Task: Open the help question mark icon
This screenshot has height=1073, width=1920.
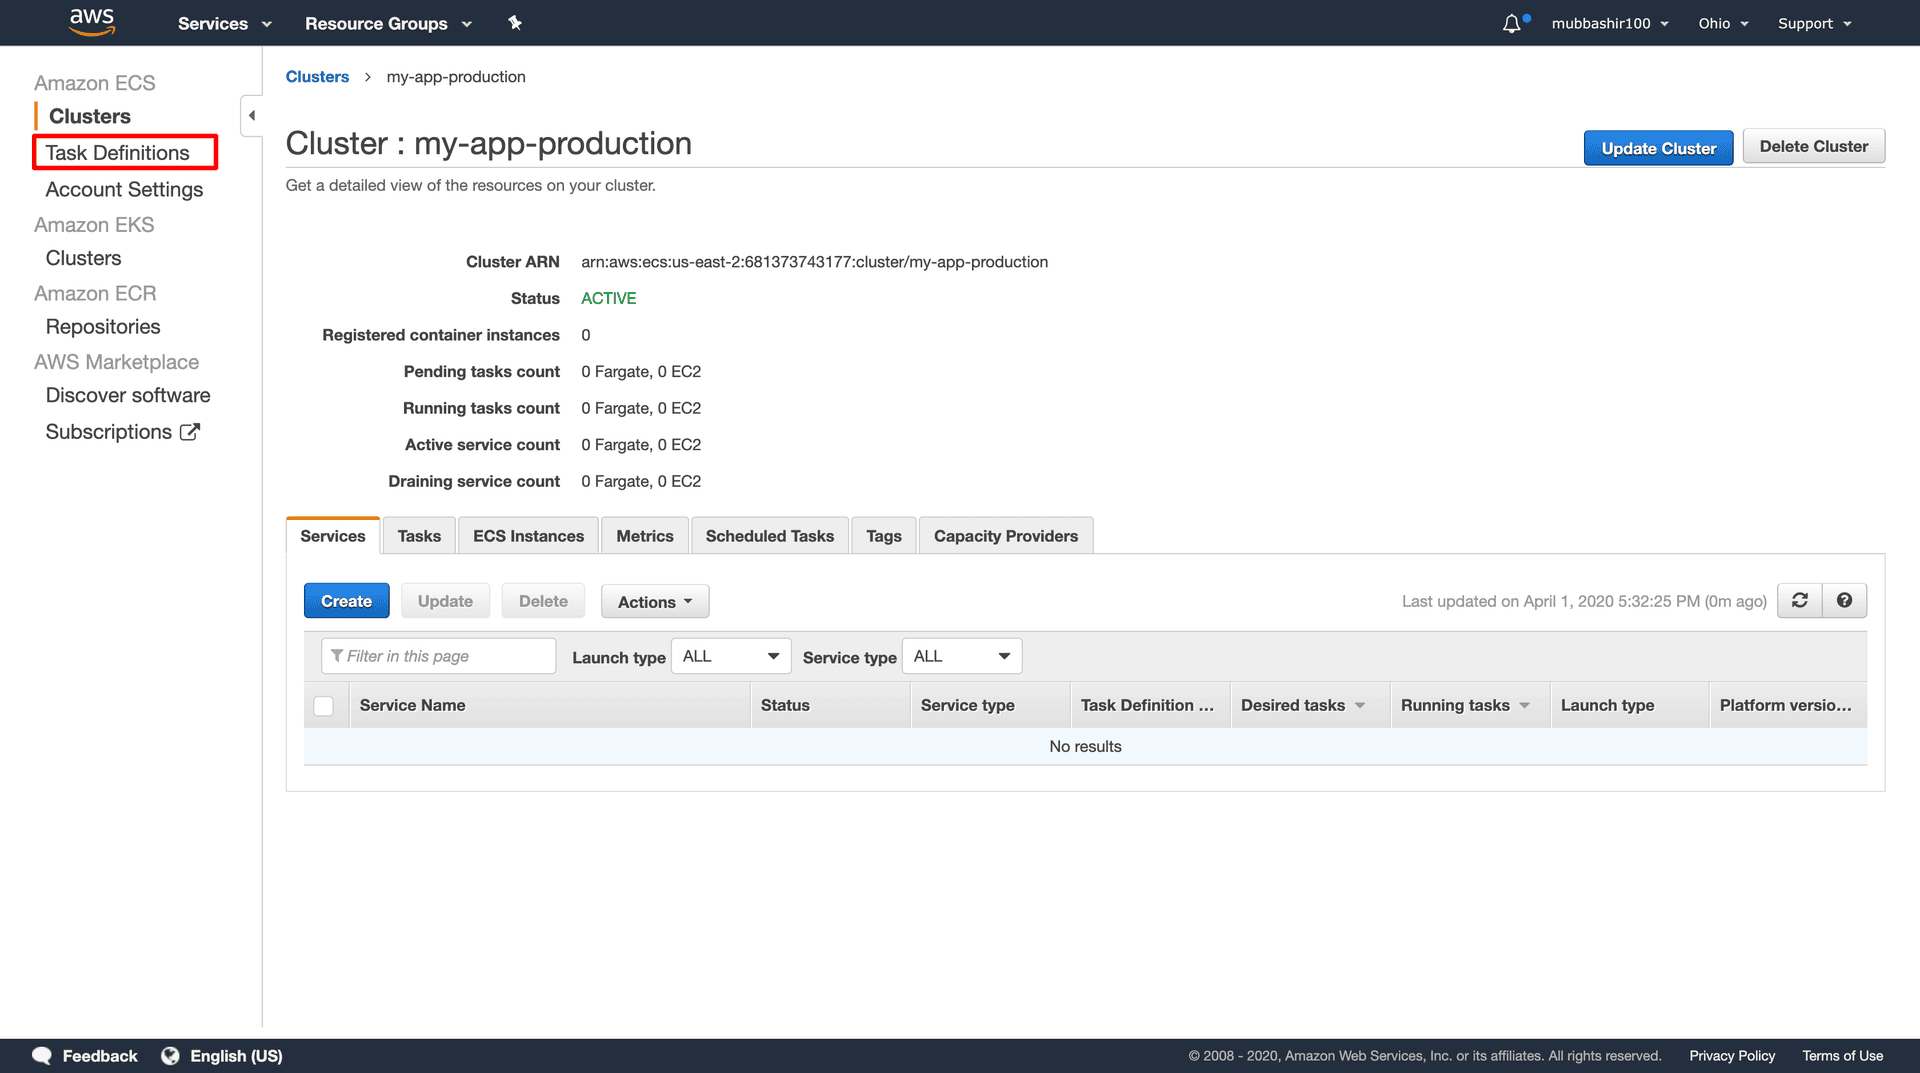Action: click(1844, 600)
